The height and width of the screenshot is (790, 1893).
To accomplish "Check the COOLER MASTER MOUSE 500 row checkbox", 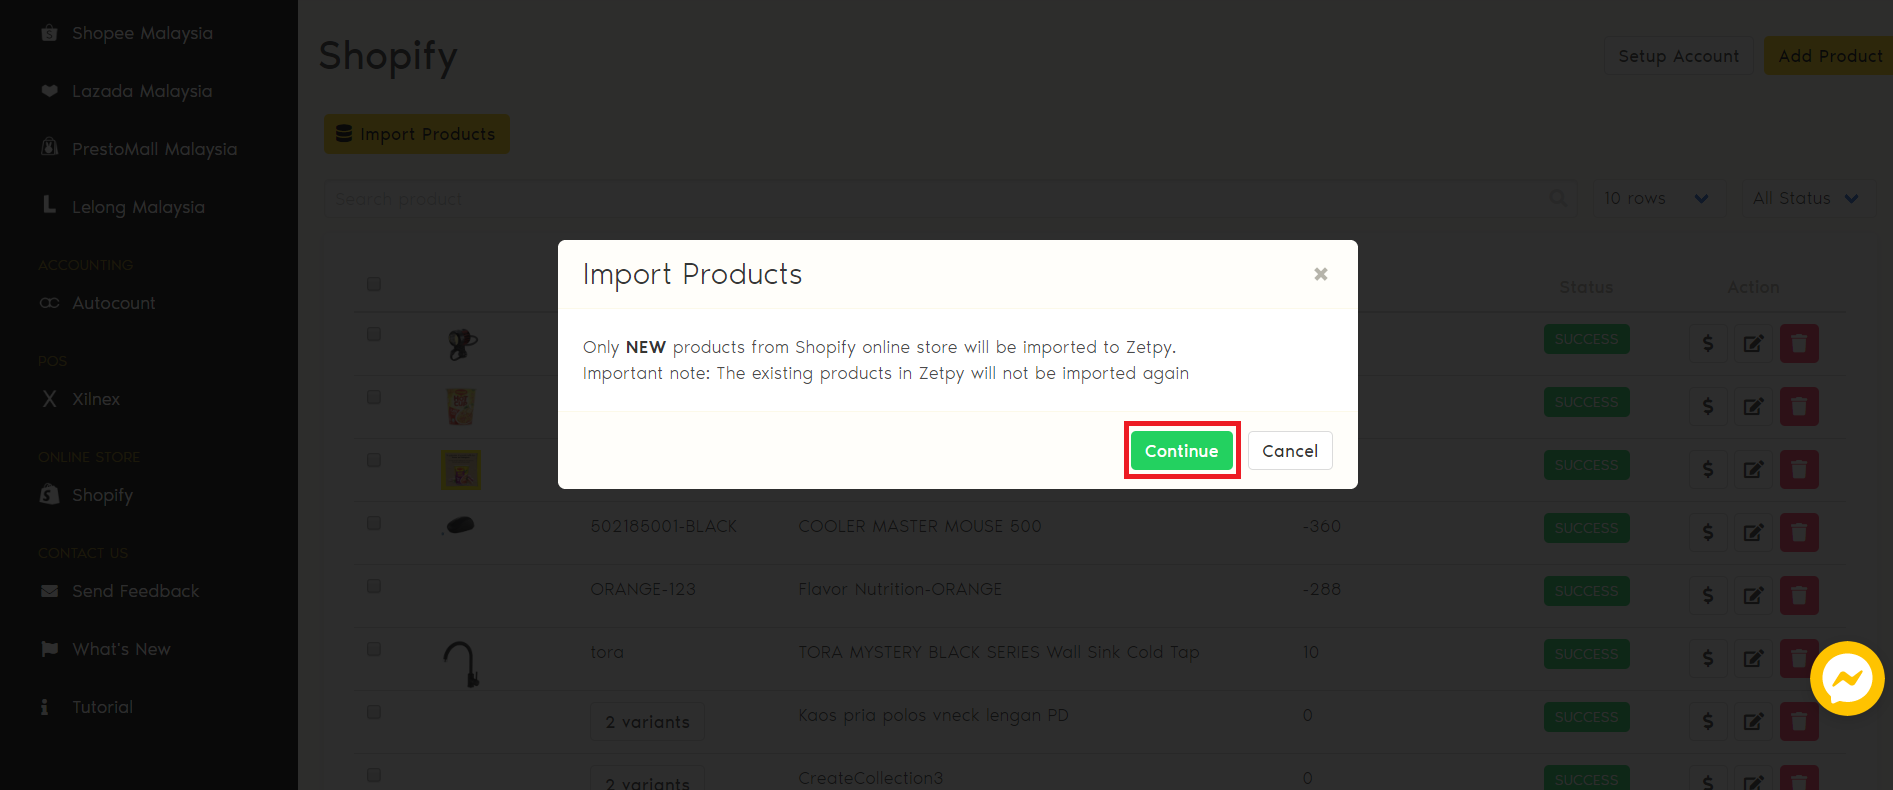I will click(374, 523).
